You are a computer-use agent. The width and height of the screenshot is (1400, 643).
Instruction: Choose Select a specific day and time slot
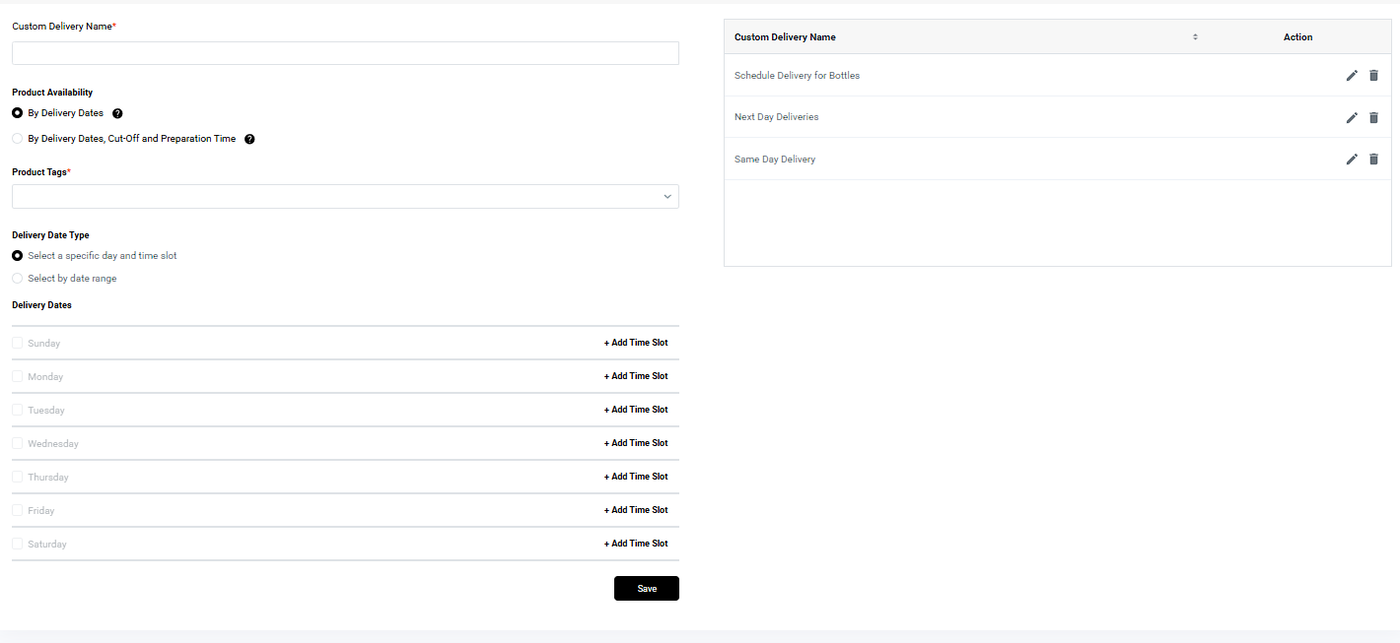click(x=17, y=256)
